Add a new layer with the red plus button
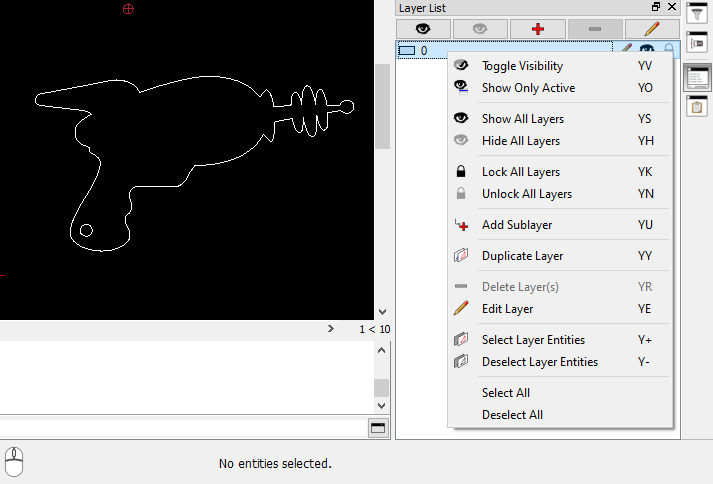Image resolution: width=713 pixels, height=484 pixels. click(x=538, y=29)
